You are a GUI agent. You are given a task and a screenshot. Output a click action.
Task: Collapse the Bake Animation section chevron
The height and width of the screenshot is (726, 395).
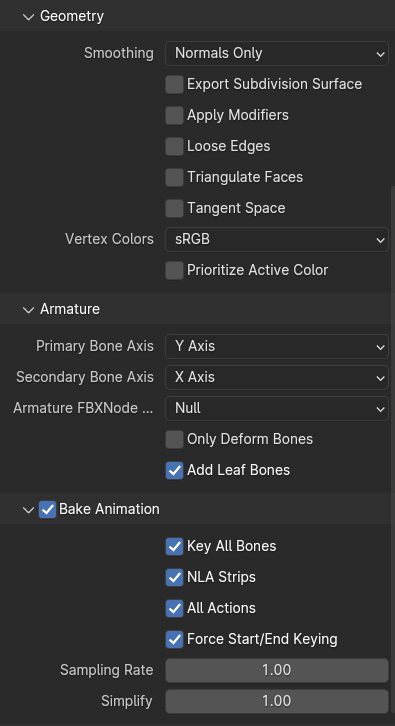[29, 510]
